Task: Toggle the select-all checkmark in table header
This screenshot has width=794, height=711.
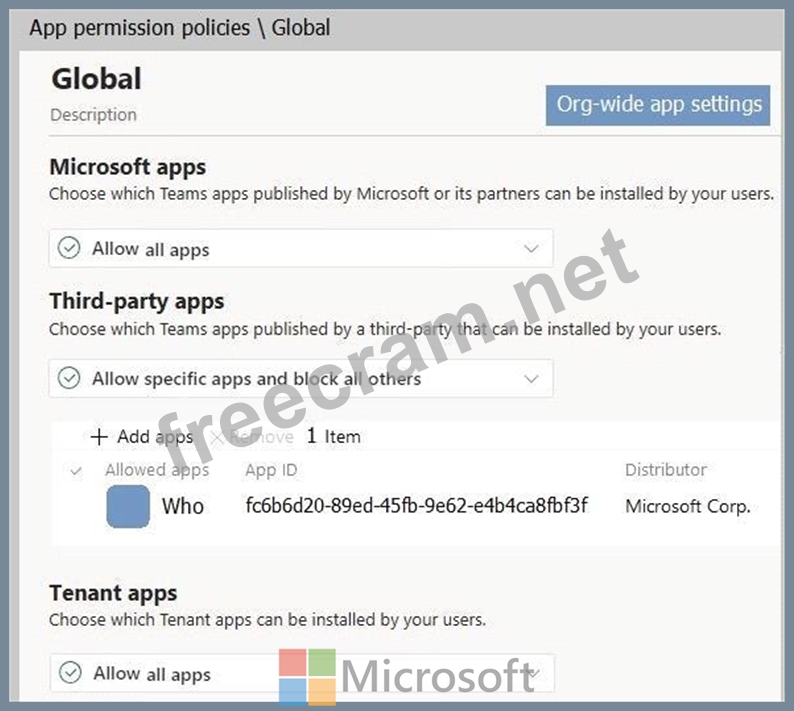Action: [x=76, y=470]
